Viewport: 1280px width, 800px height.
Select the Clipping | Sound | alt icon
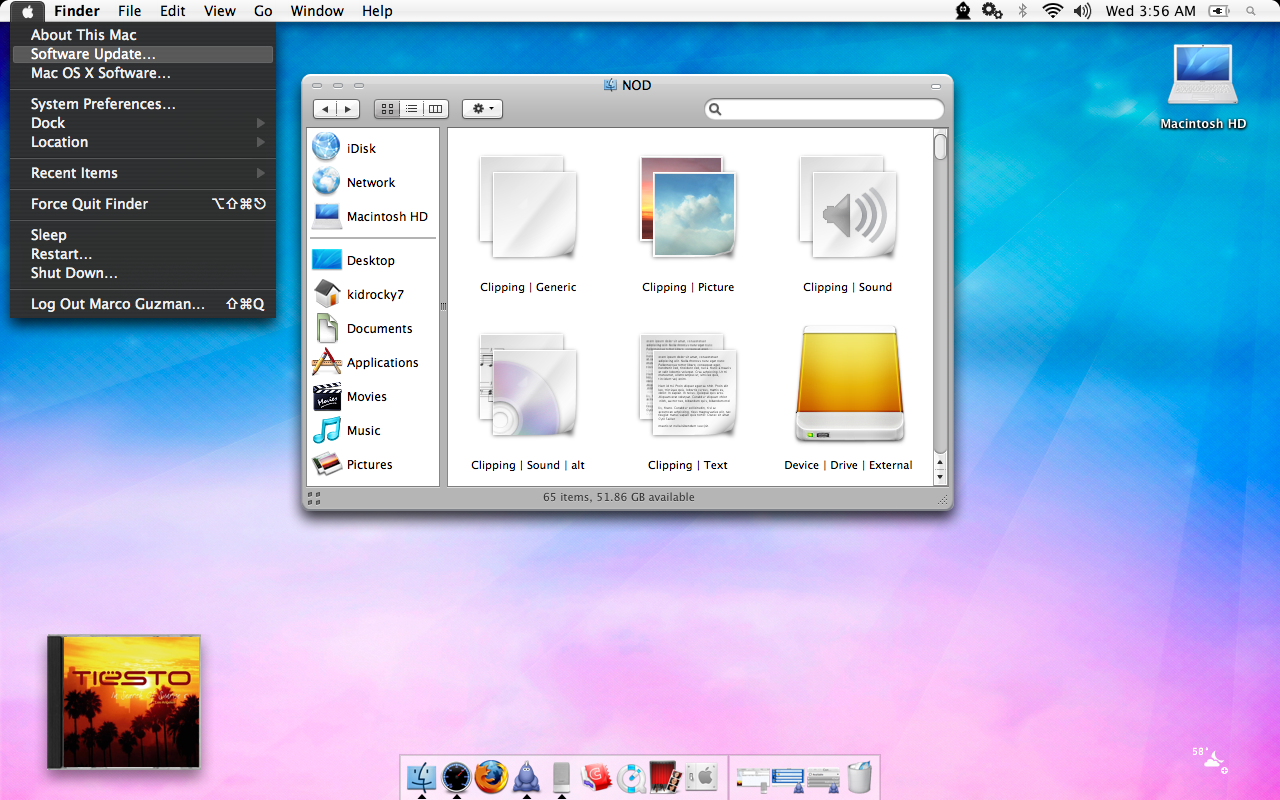coord(528,386)
